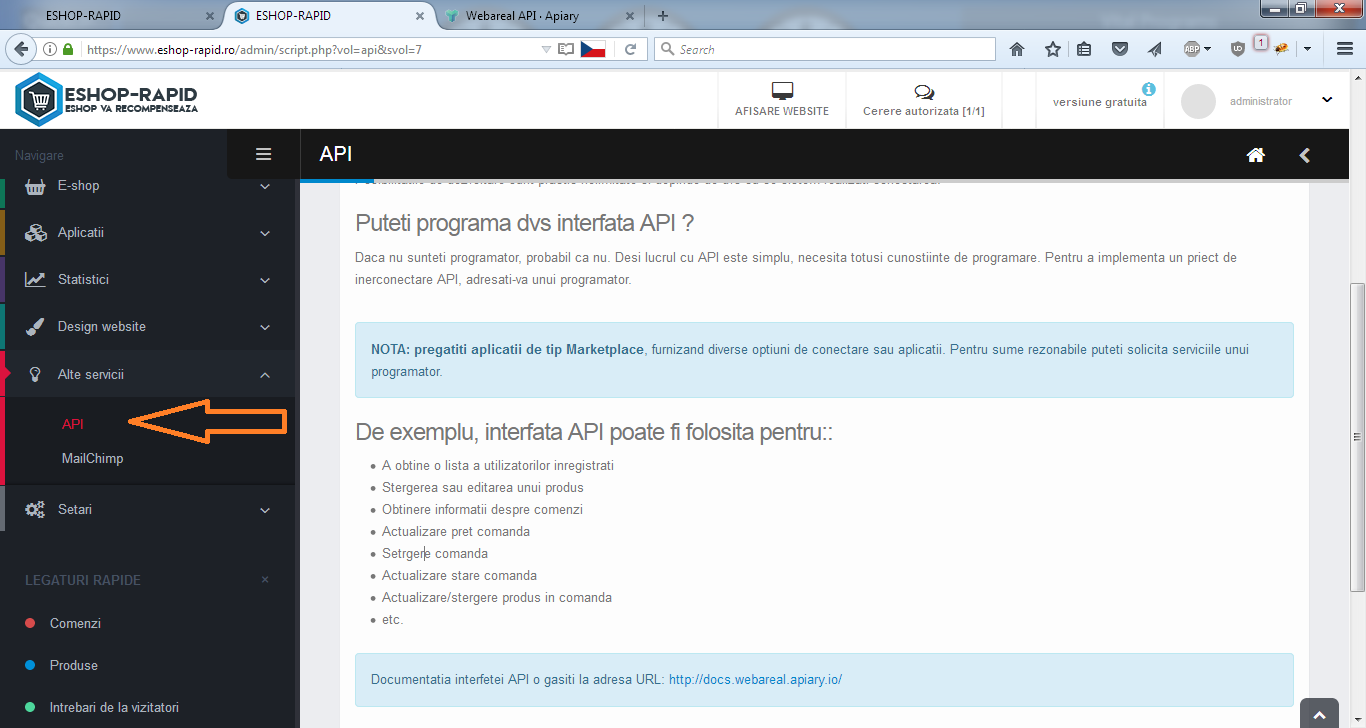This screenshot has height=728, width=1366.
Task: Click the Firefox bookmark star icon
Action: click(x=1052, y=49)
